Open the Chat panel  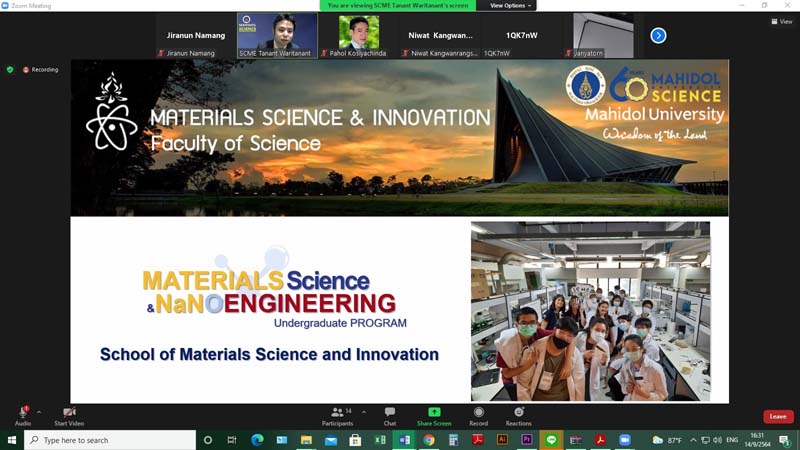click(390, 412)
